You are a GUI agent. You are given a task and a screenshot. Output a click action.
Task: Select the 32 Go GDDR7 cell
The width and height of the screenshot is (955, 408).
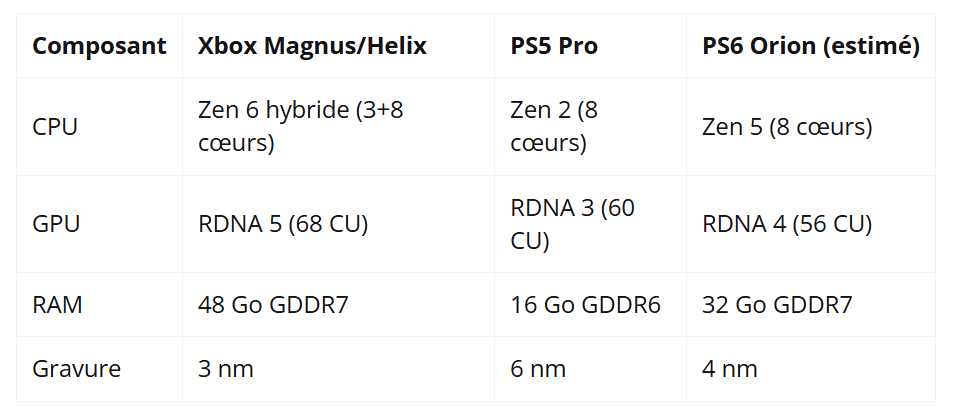click(777, 304)
